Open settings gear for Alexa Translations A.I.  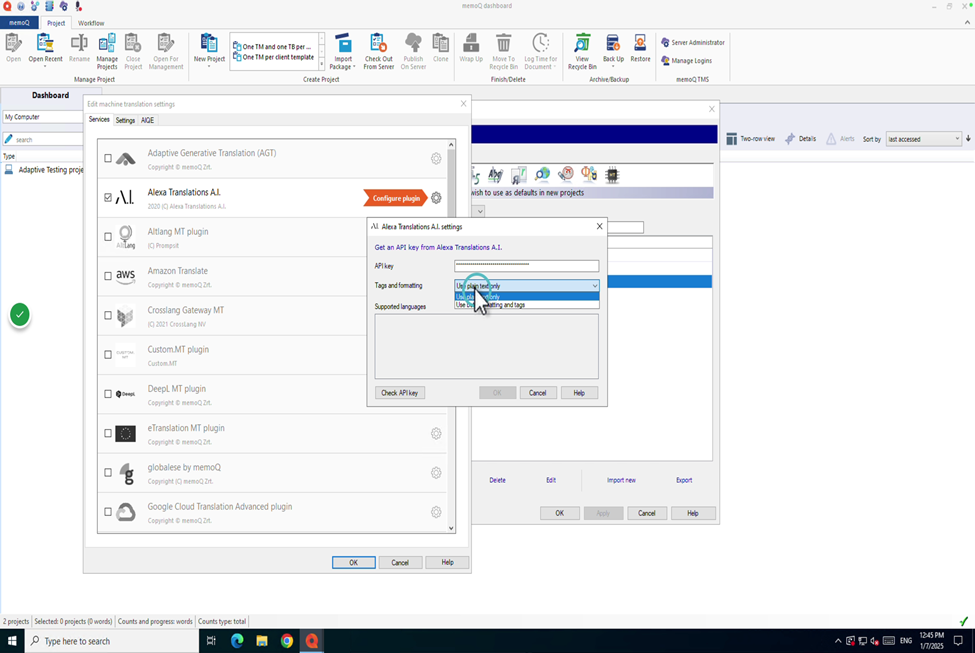[436, 198]
